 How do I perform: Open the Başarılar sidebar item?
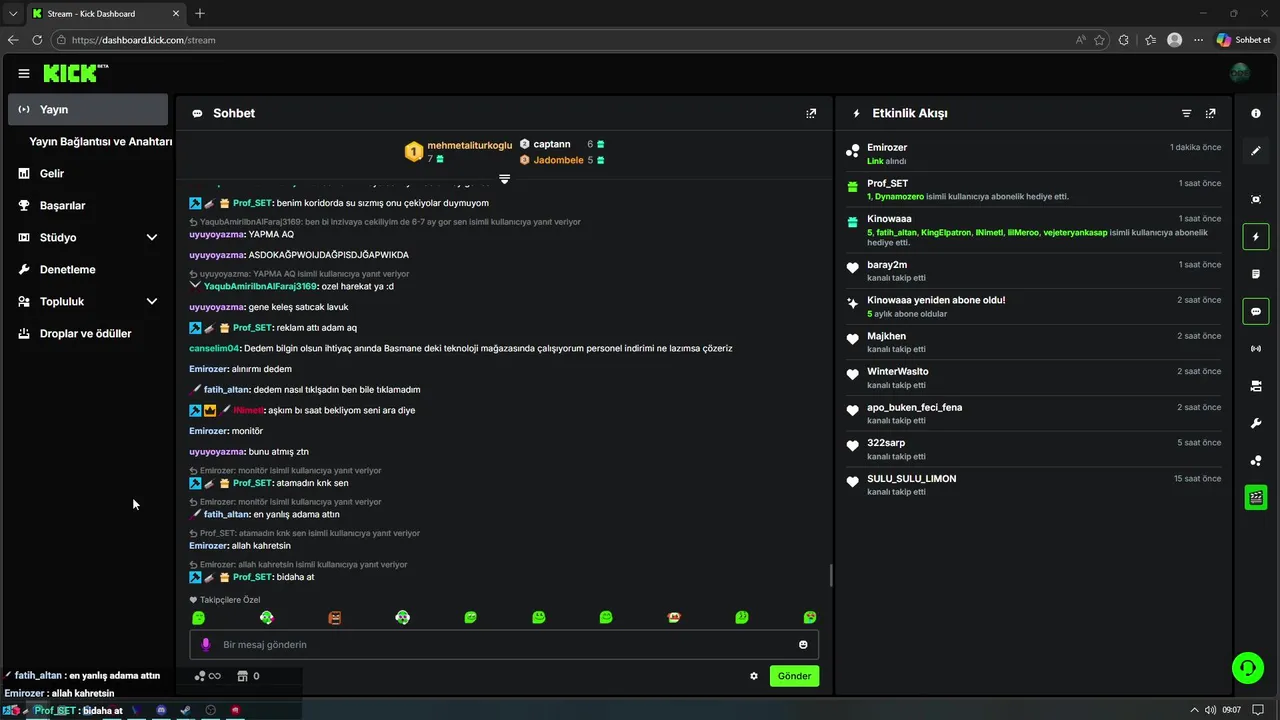(88, 206)
